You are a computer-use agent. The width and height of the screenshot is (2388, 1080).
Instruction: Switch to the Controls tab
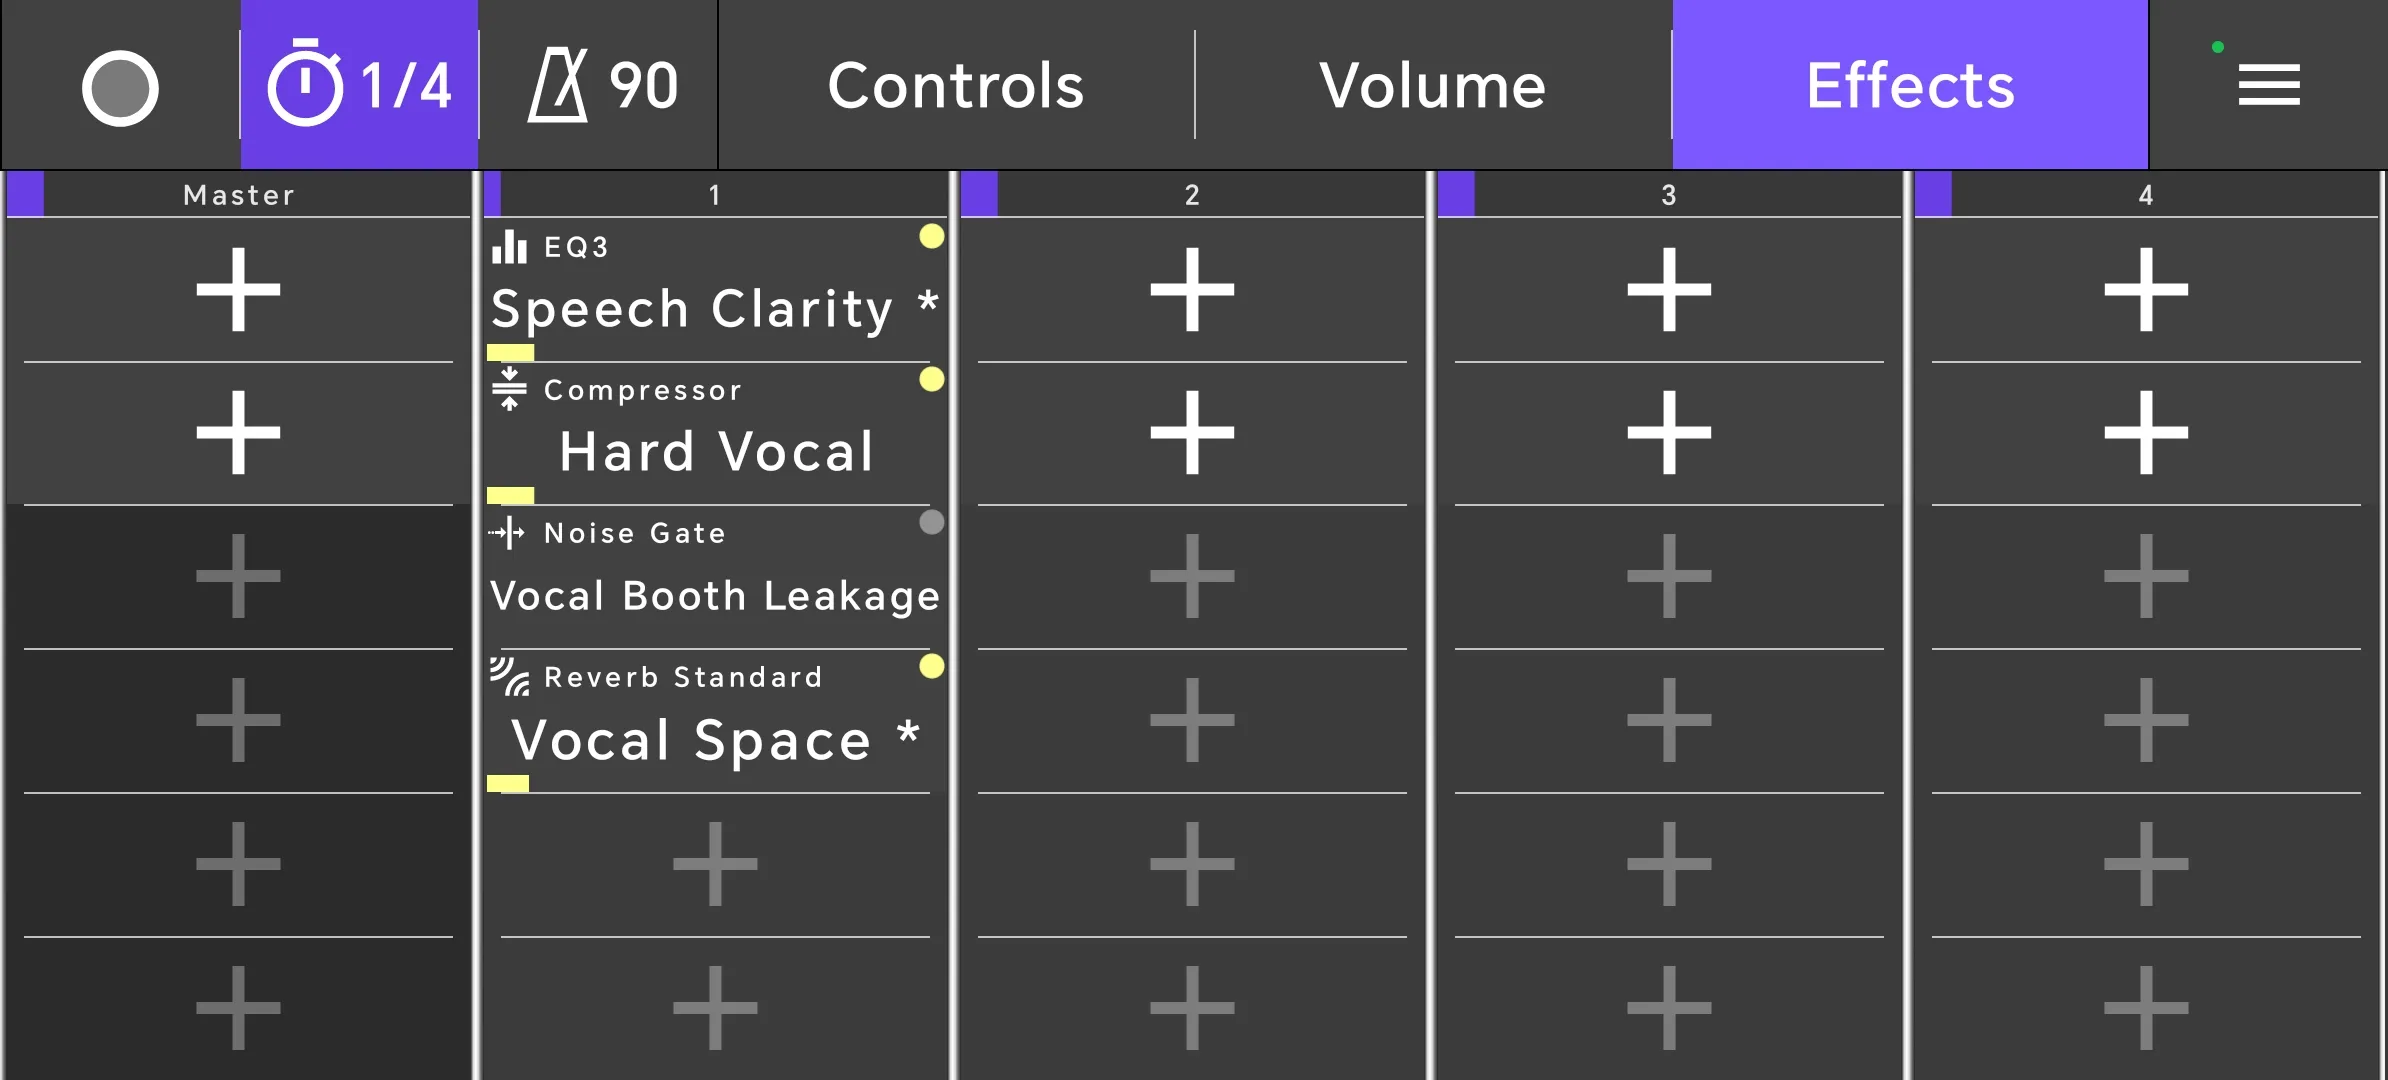pyautogui.click(x=956, y=85)
